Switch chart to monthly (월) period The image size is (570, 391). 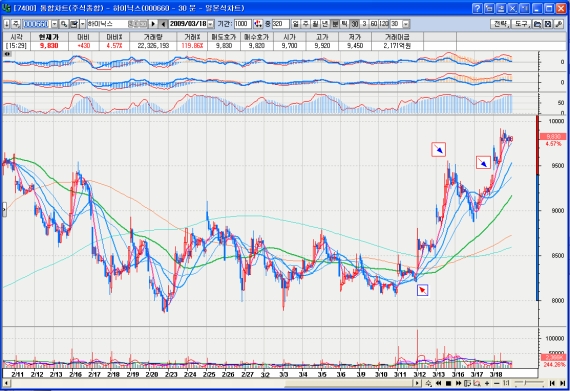[x=316, y=24]
